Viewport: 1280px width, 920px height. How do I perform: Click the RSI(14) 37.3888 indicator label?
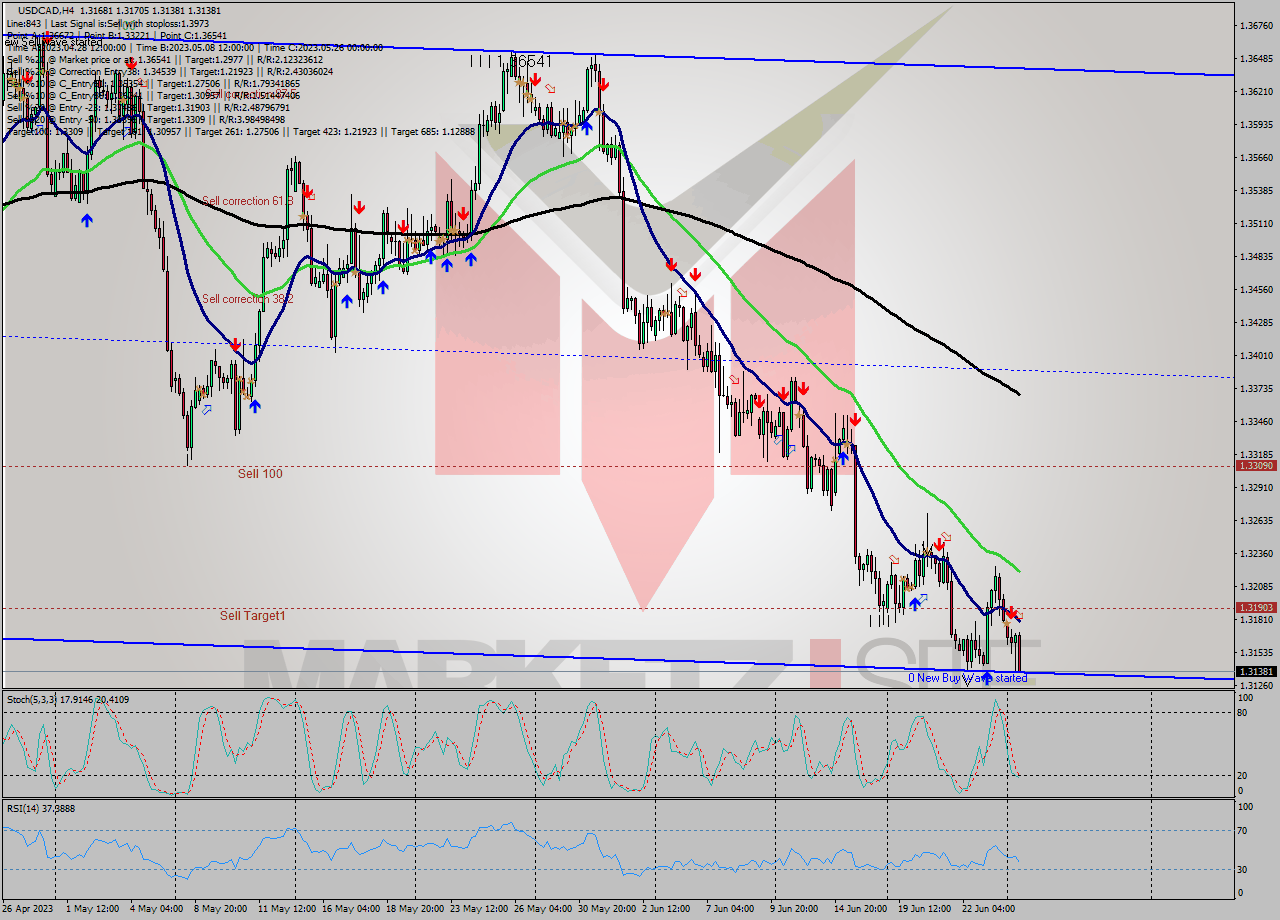[x=40, y=809]
